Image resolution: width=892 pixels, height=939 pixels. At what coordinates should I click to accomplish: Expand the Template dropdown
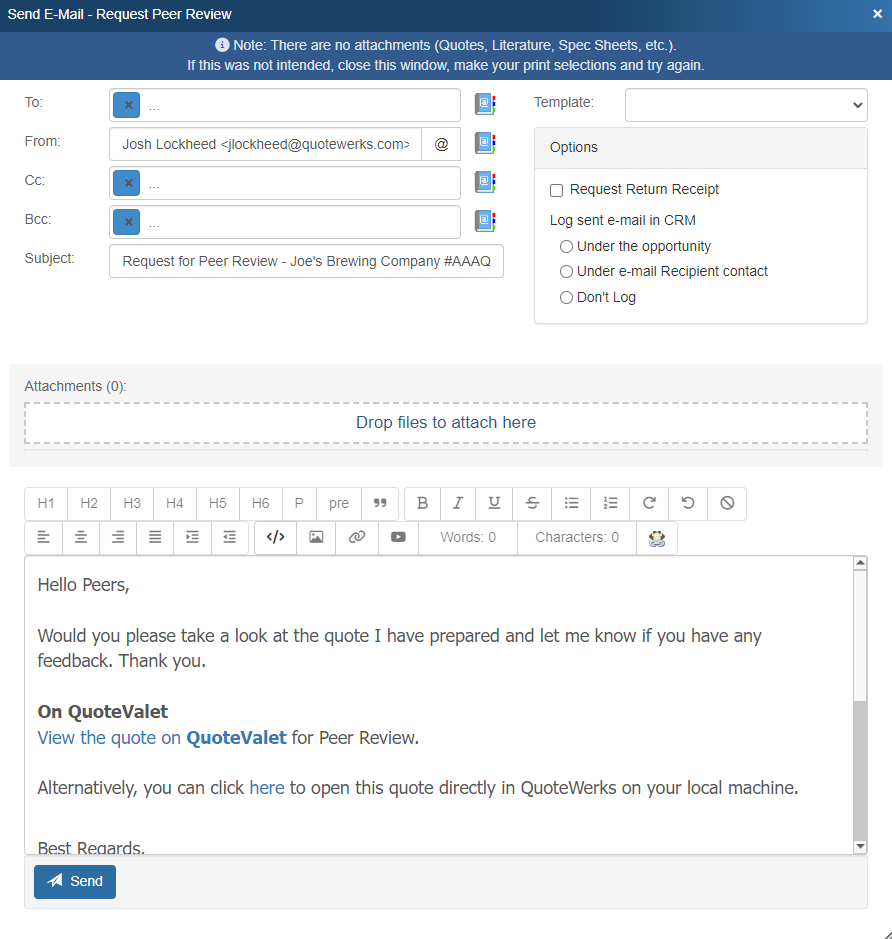746,104
